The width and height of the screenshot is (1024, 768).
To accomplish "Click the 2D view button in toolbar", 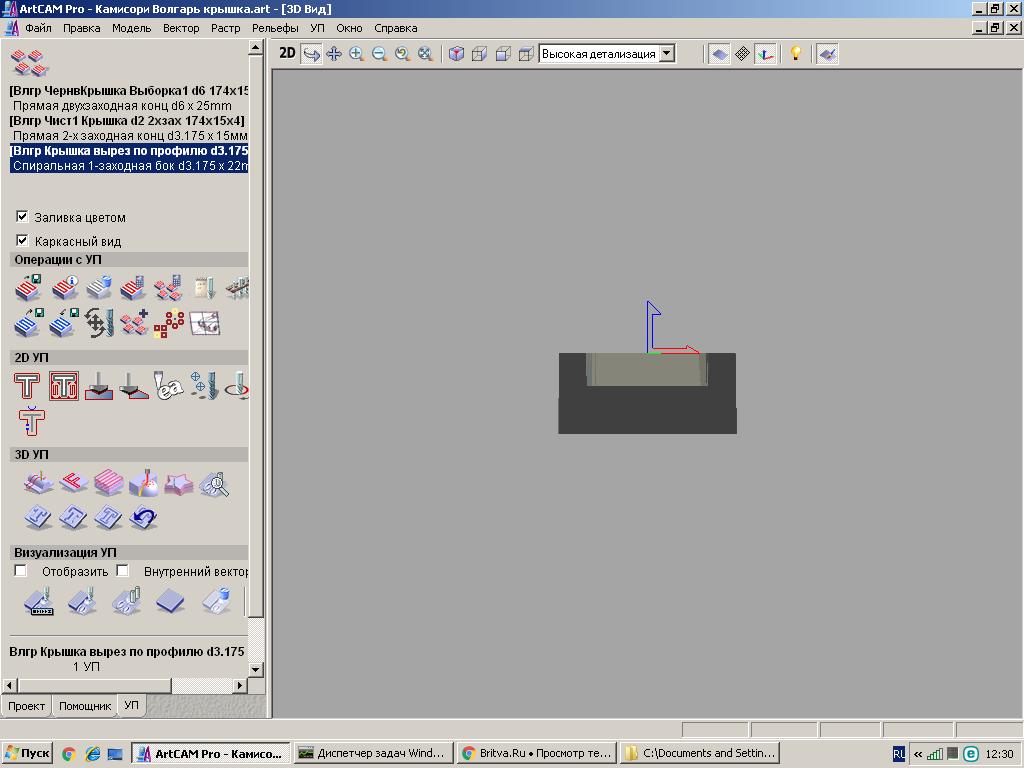I will pos(287,54).
